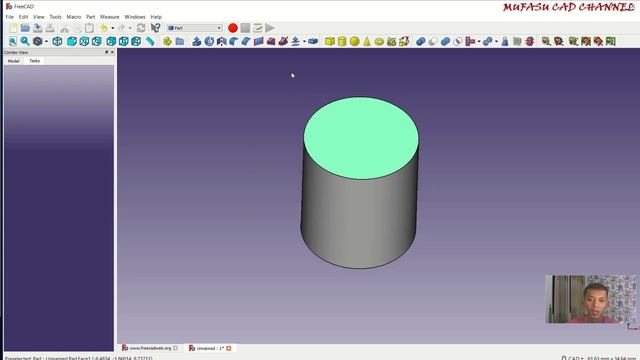Create a Cylinder primitive
The width and height of the screenshot is (640, 360).
342,41
